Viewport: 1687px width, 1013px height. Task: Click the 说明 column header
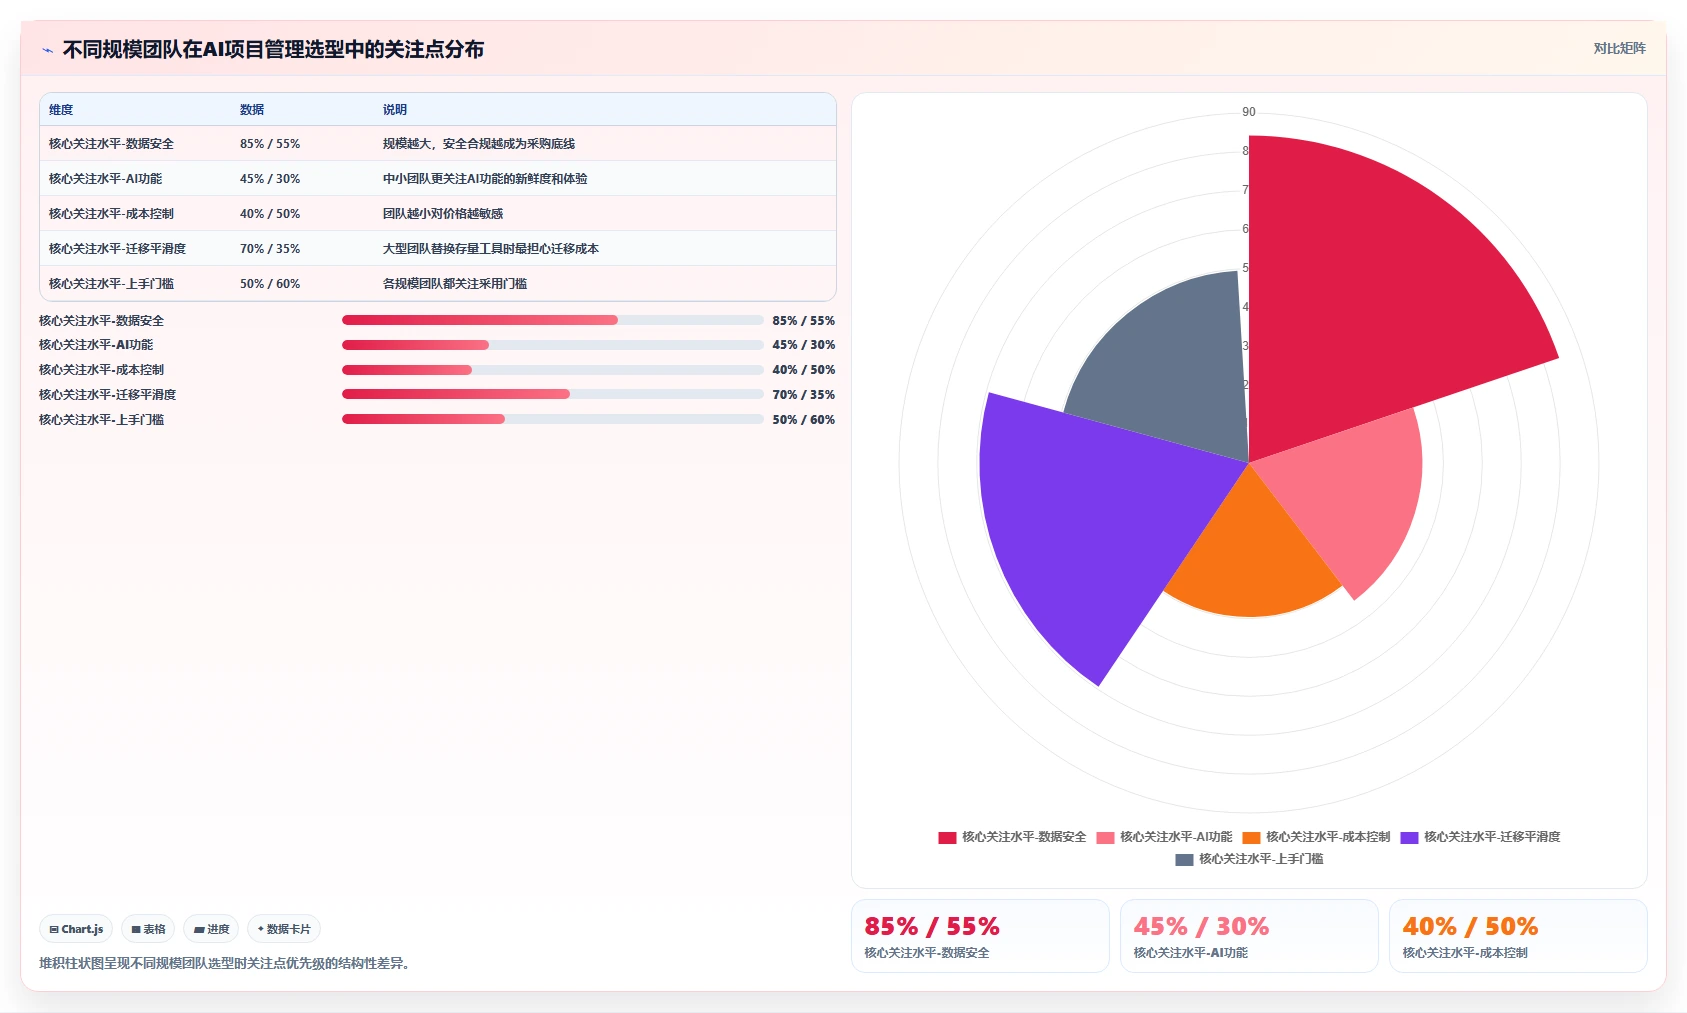395,110
